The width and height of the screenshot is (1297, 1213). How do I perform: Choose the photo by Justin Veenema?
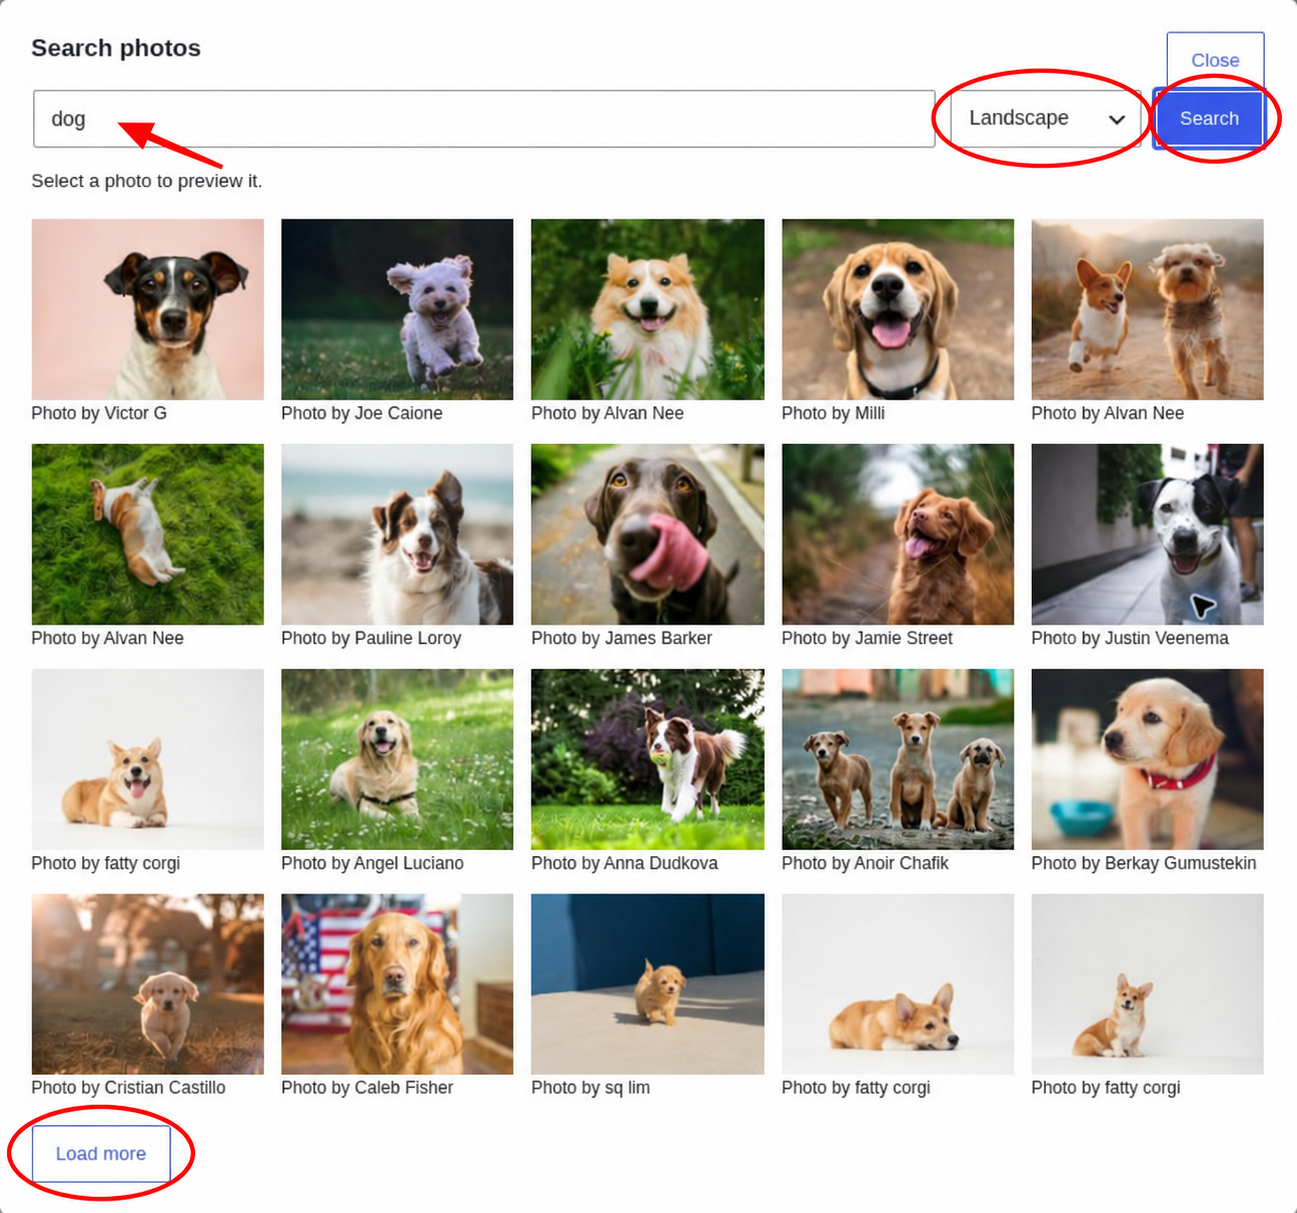pyautogui.click(x=1148, y=535)
